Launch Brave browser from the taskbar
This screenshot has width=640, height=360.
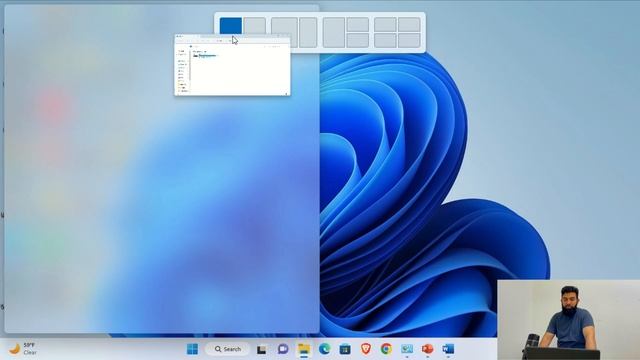click(x=366, y=349)
